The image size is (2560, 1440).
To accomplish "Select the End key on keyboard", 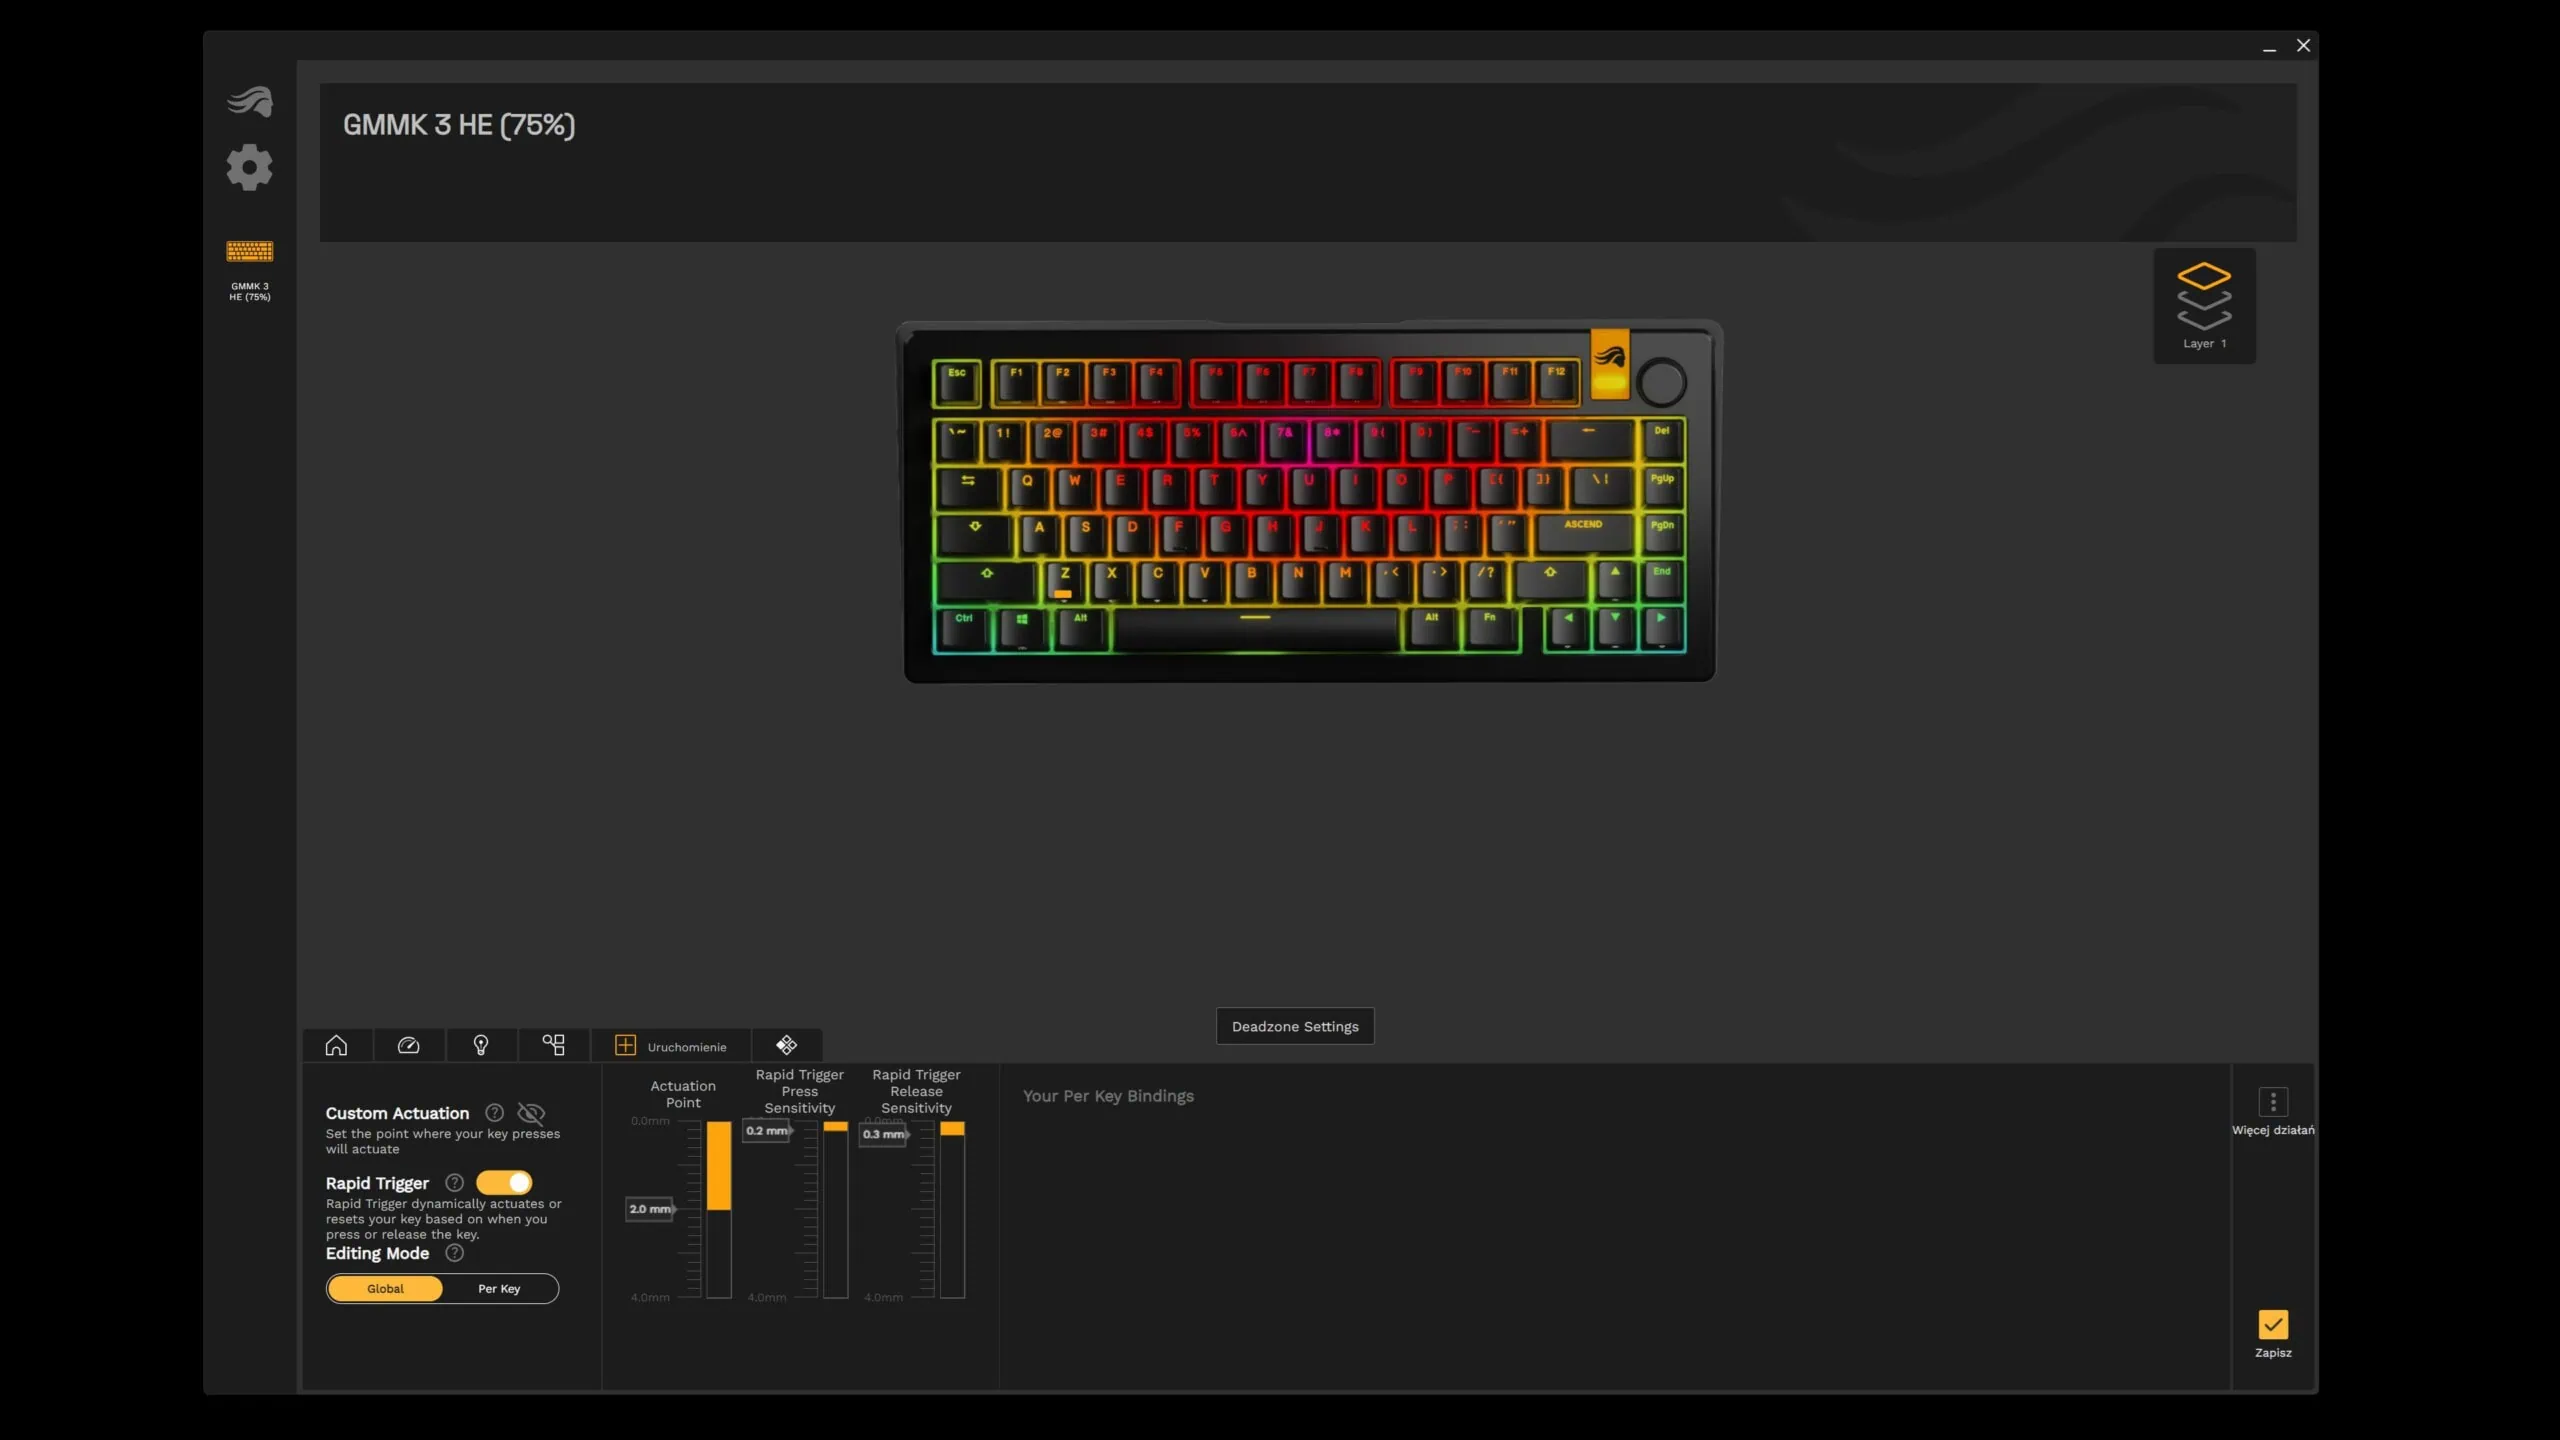I will point(1662,581).
